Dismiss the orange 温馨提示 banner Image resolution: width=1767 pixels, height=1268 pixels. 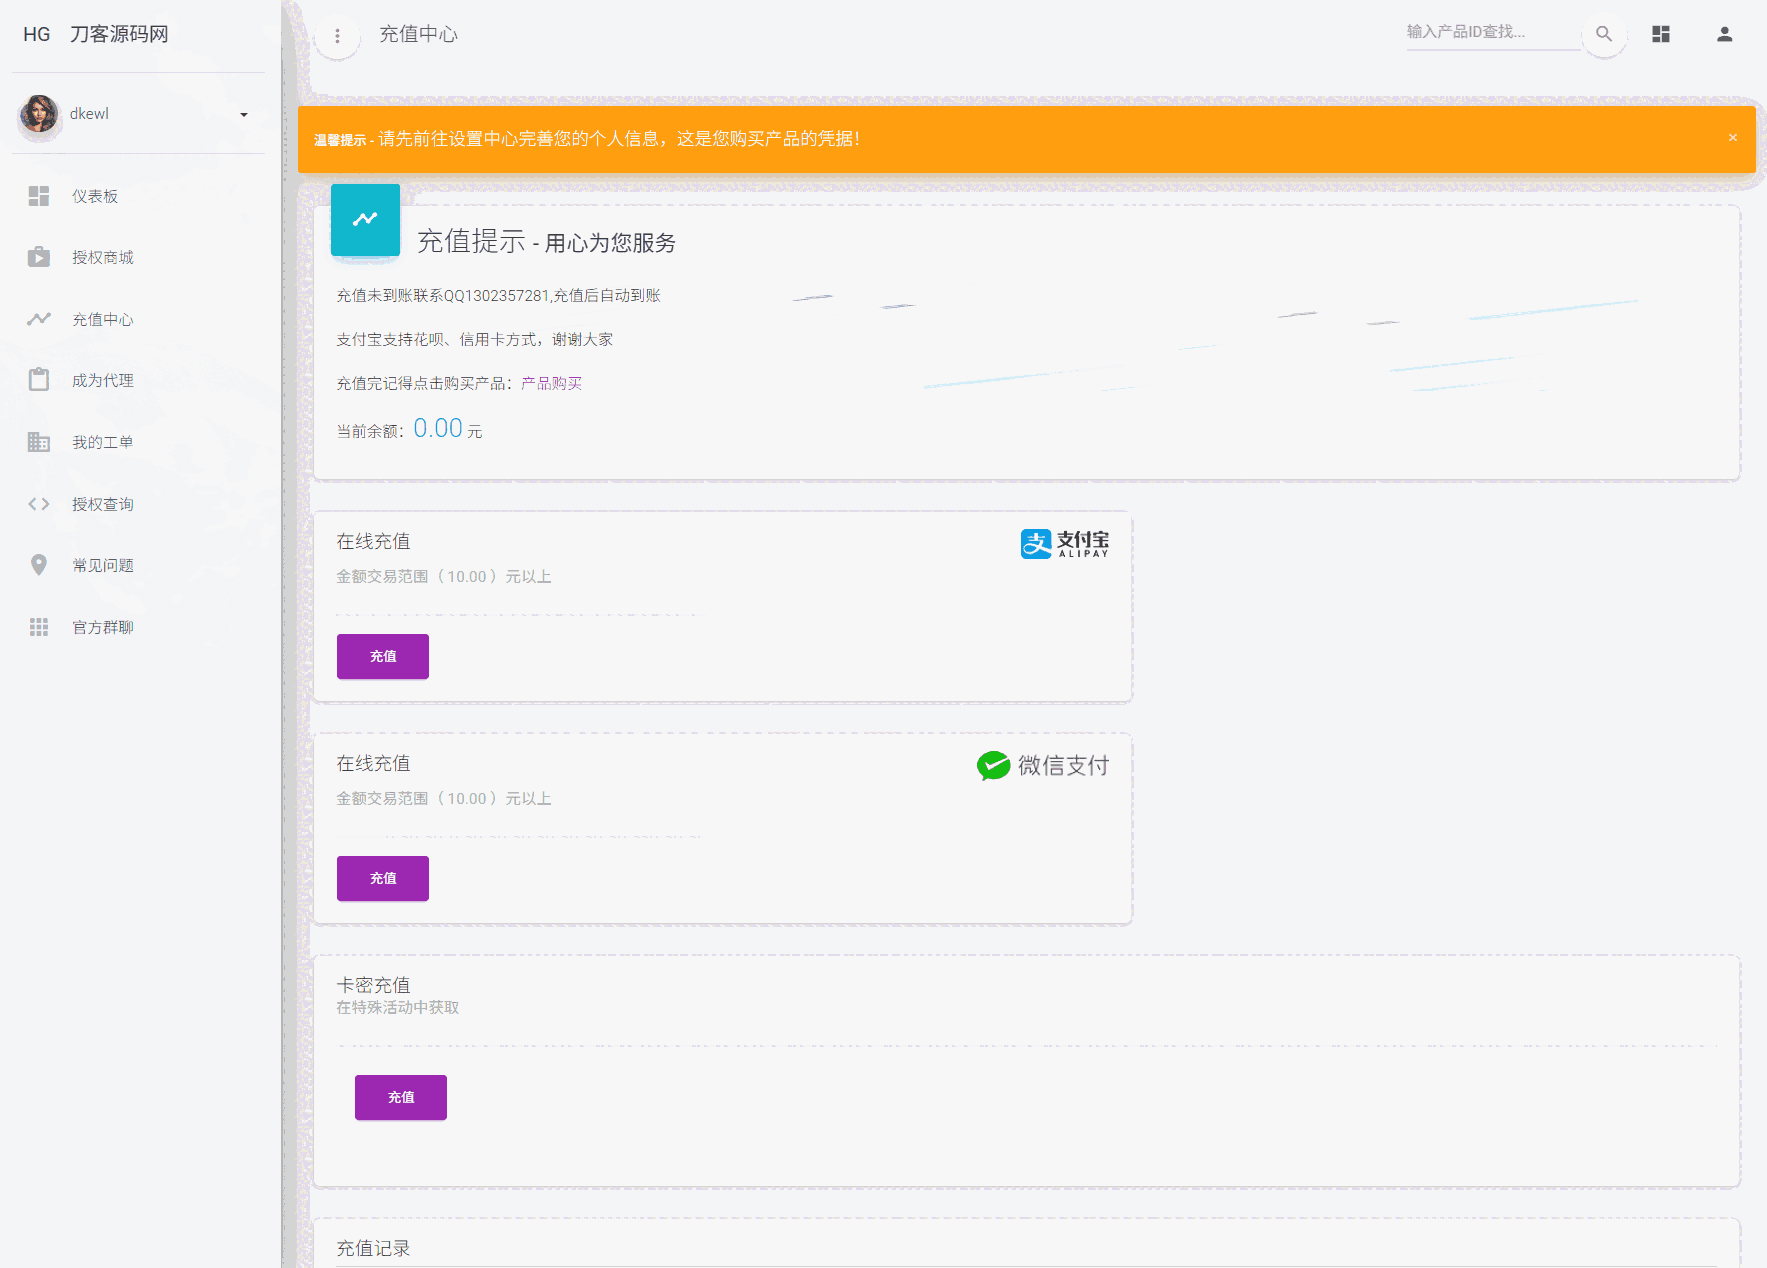(x=1732, y=138)
